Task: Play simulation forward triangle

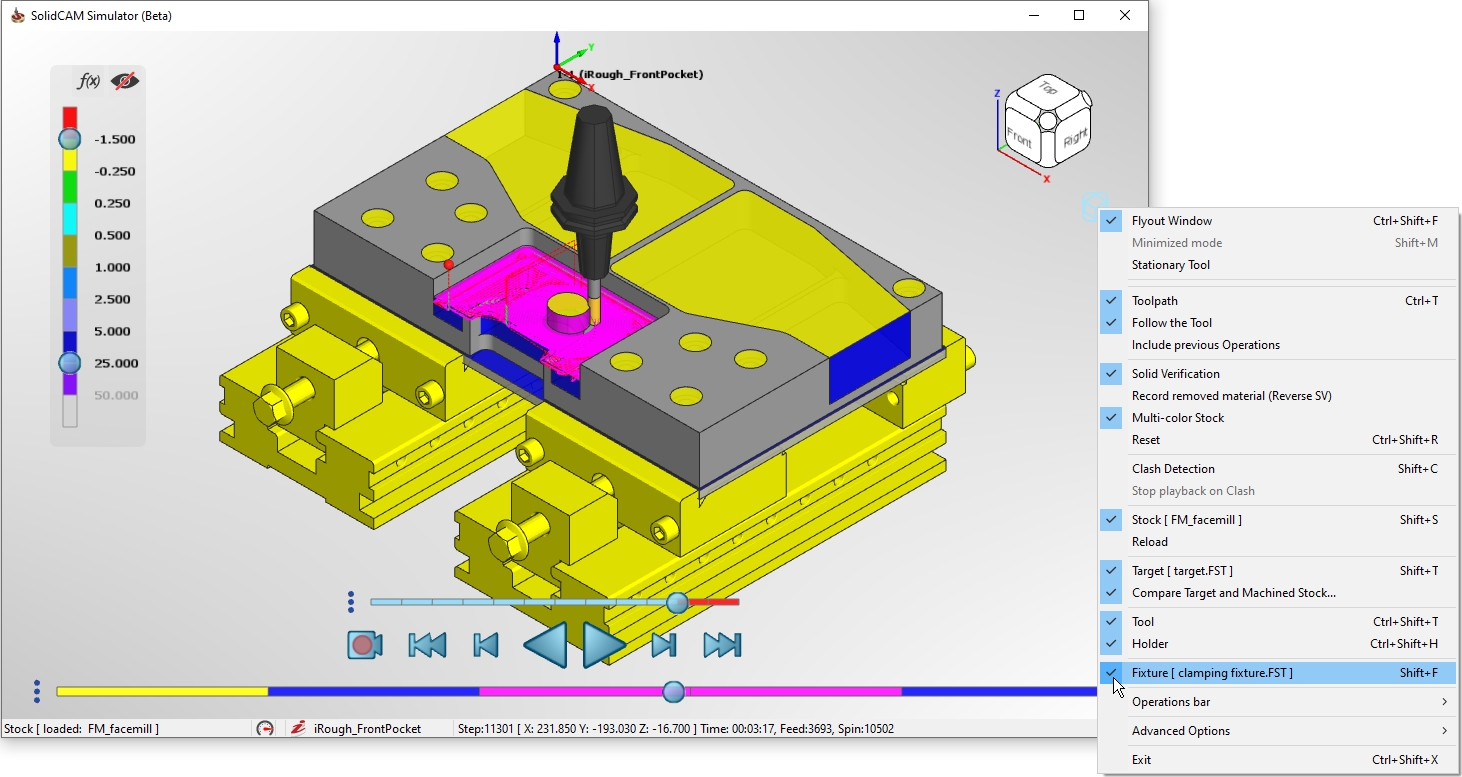Action: (x=604, y=645)
